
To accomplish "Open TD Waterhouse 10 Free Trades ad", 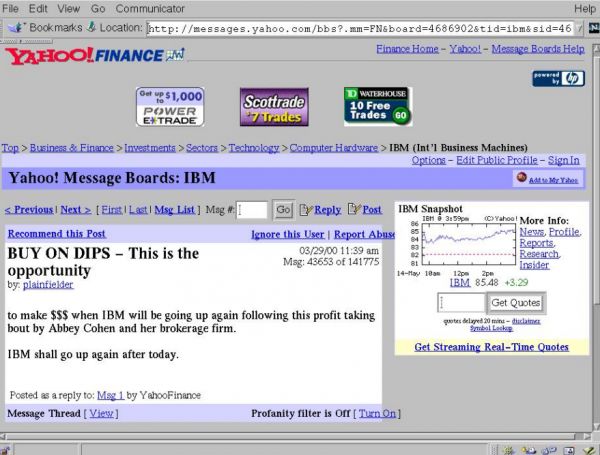I will pyautogui.click(x=377, y=107).
